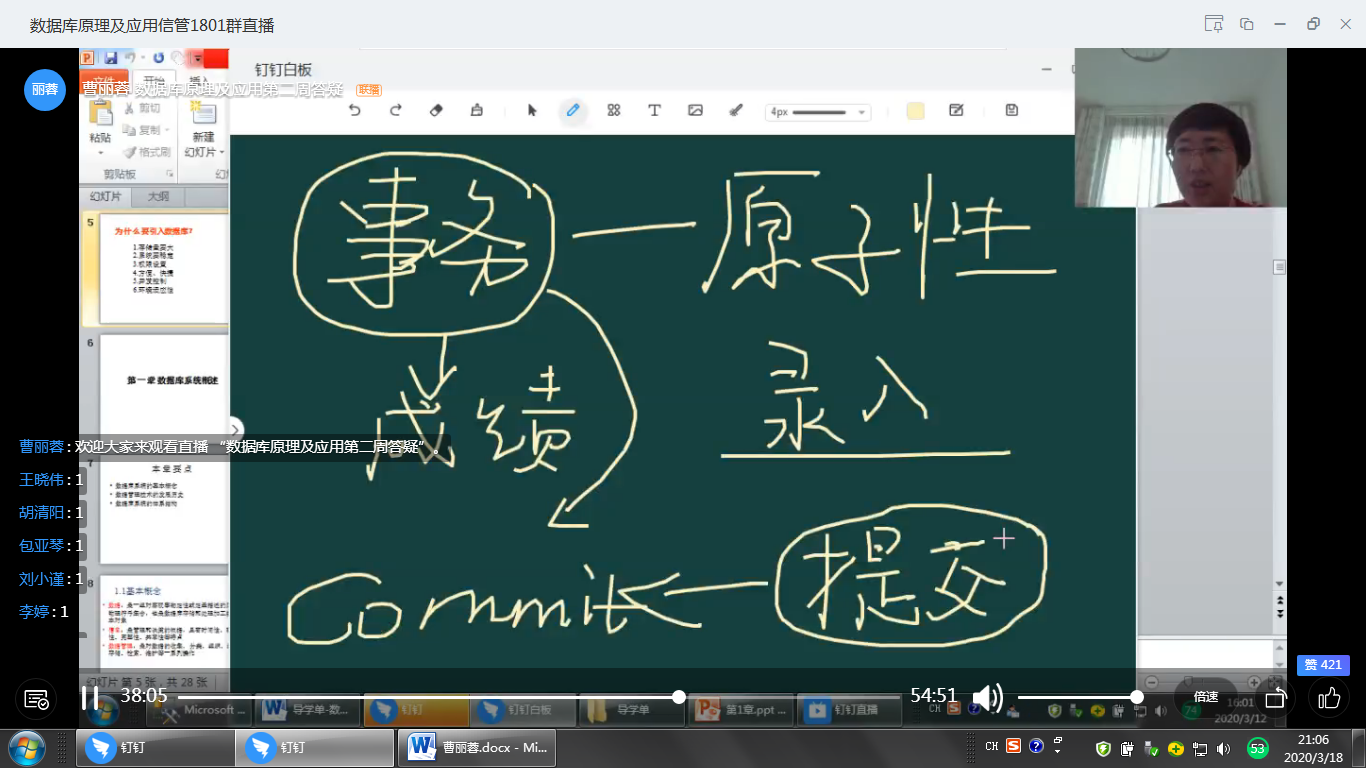1366x768 pixels.
Task: Click the pin window icon in title bar
Action: 1214,24
